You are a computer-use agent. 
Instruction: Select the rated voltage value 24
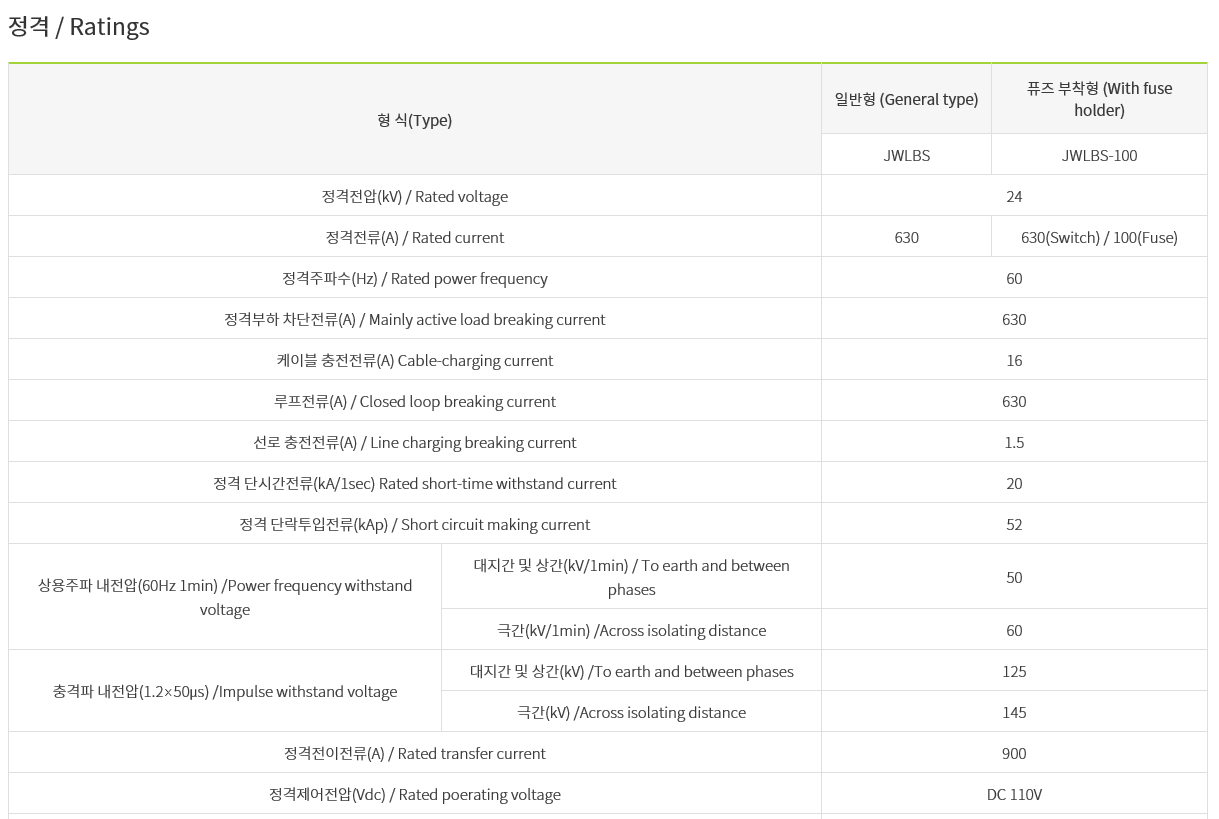[1014, 196]
